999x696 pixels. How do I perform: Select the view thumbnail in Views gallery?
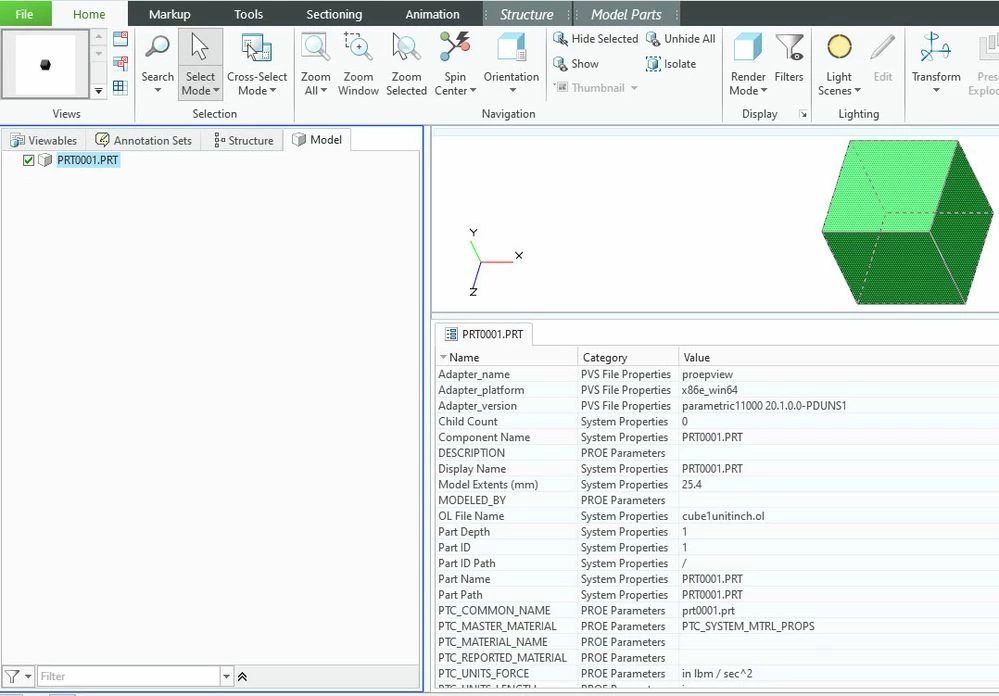[45, 64]
